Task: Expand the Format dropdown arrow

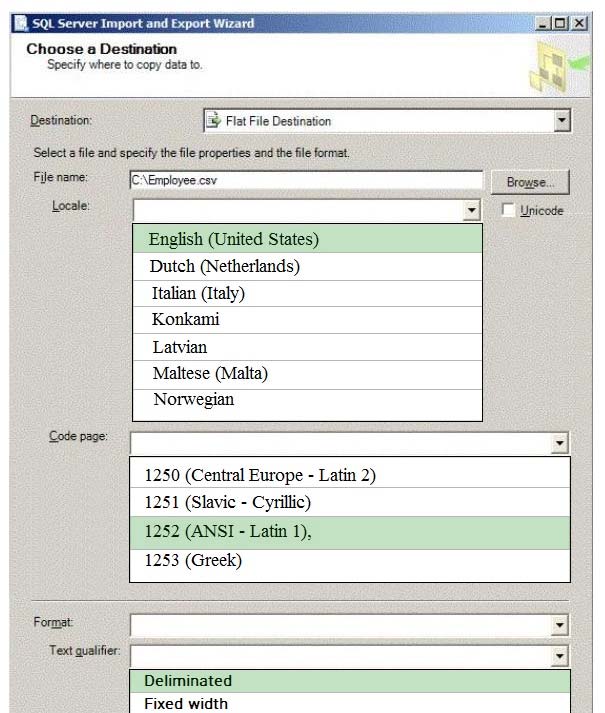Action: pos(560,625)
